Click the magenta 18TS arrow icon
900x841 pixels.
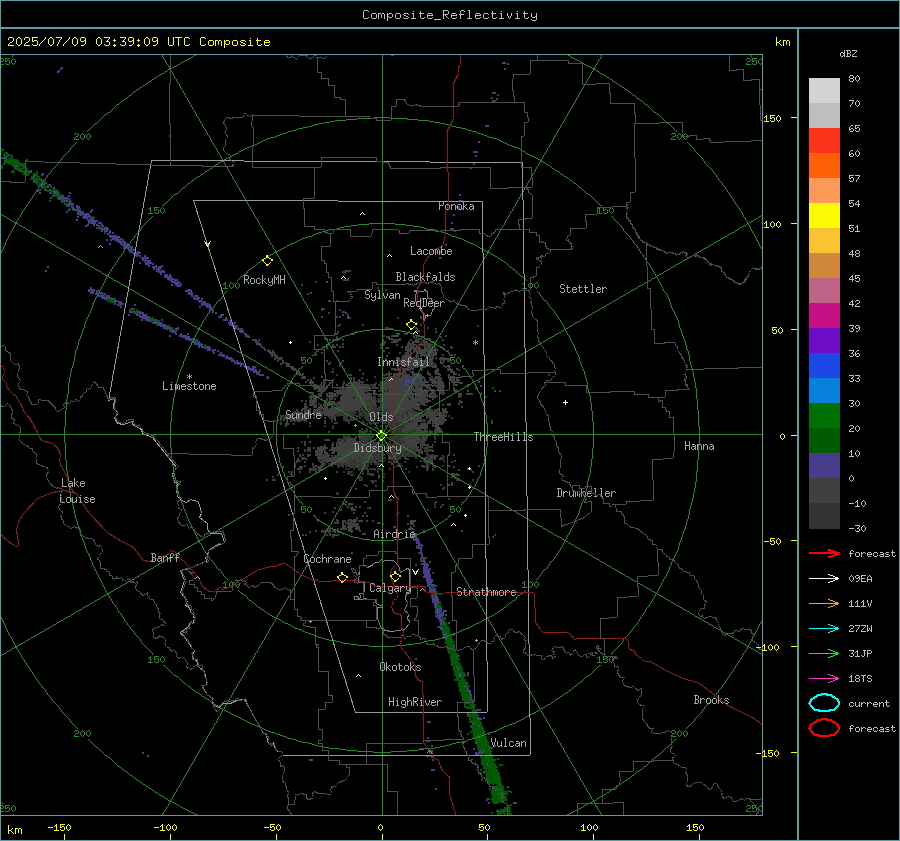click(824, 679)
